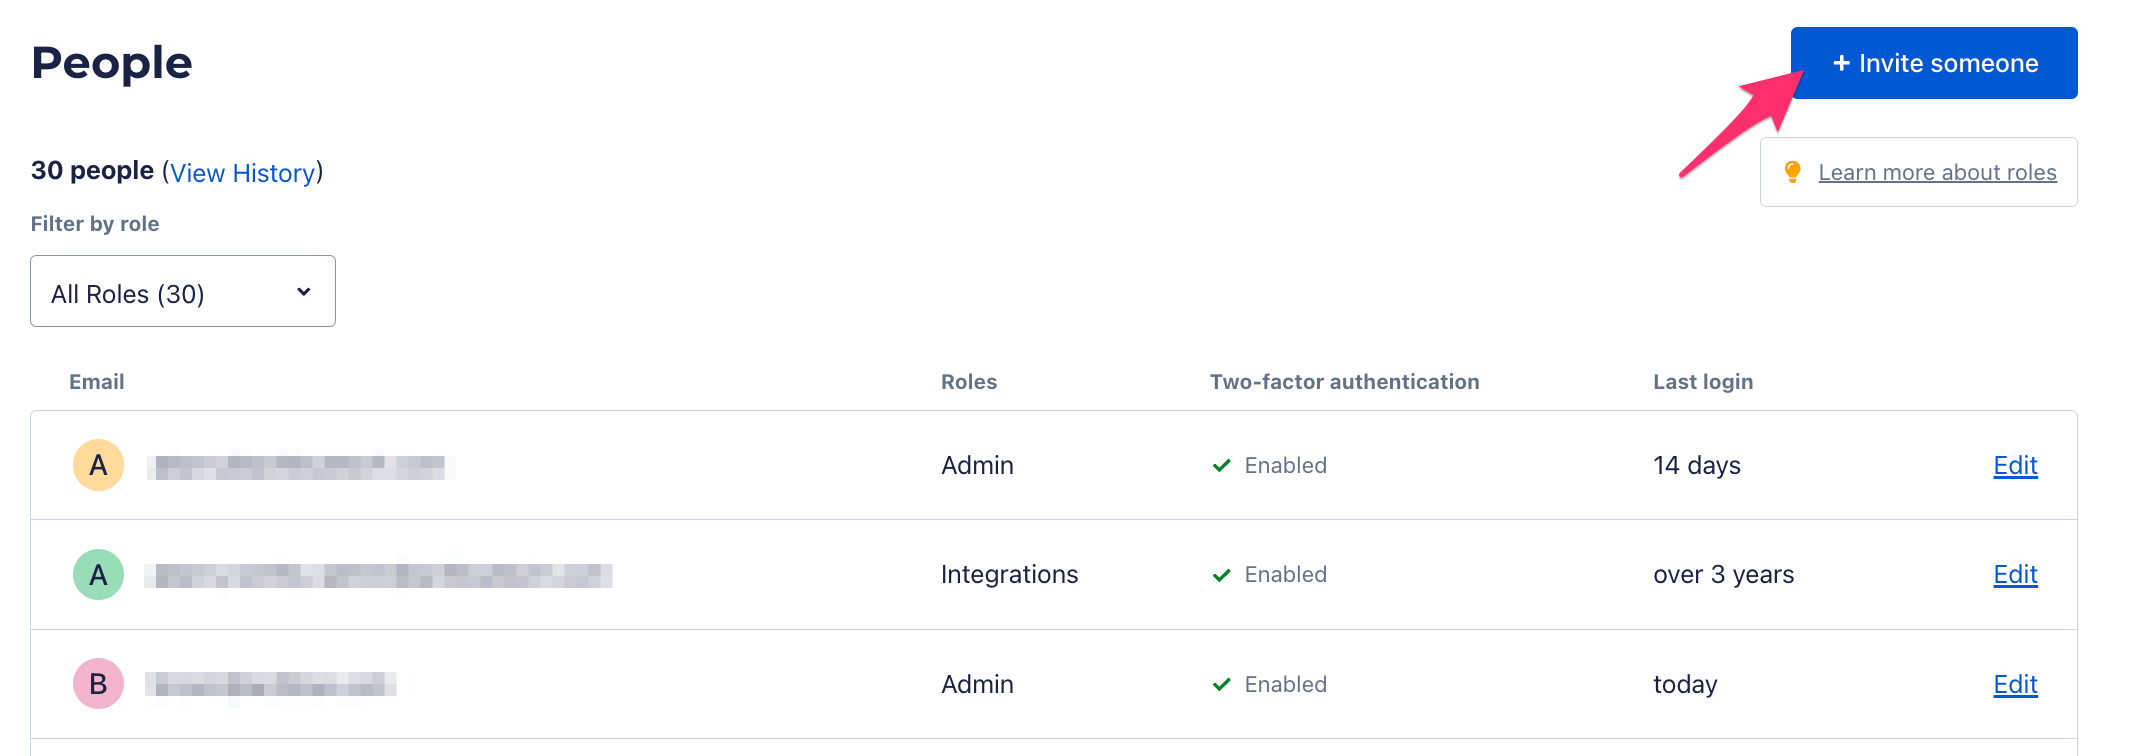
Task: Click the yellow A avatar icon
Action: pyautogui.click(x=98, y=465)
